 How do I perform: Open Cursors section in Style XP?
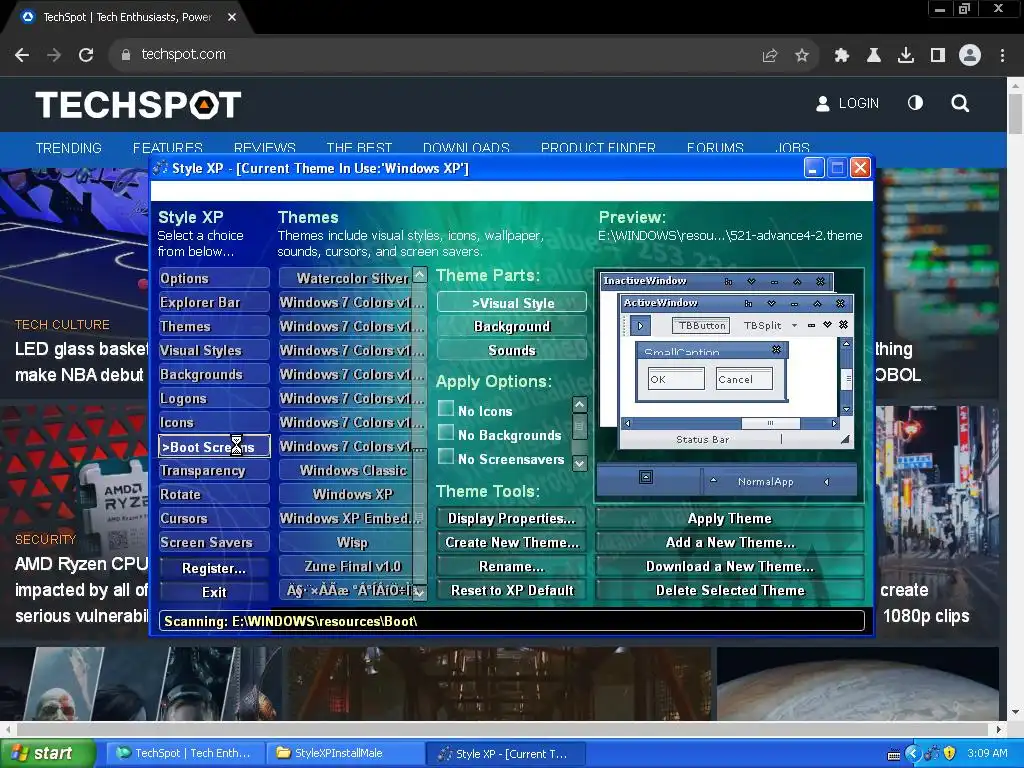pos(214,519)
